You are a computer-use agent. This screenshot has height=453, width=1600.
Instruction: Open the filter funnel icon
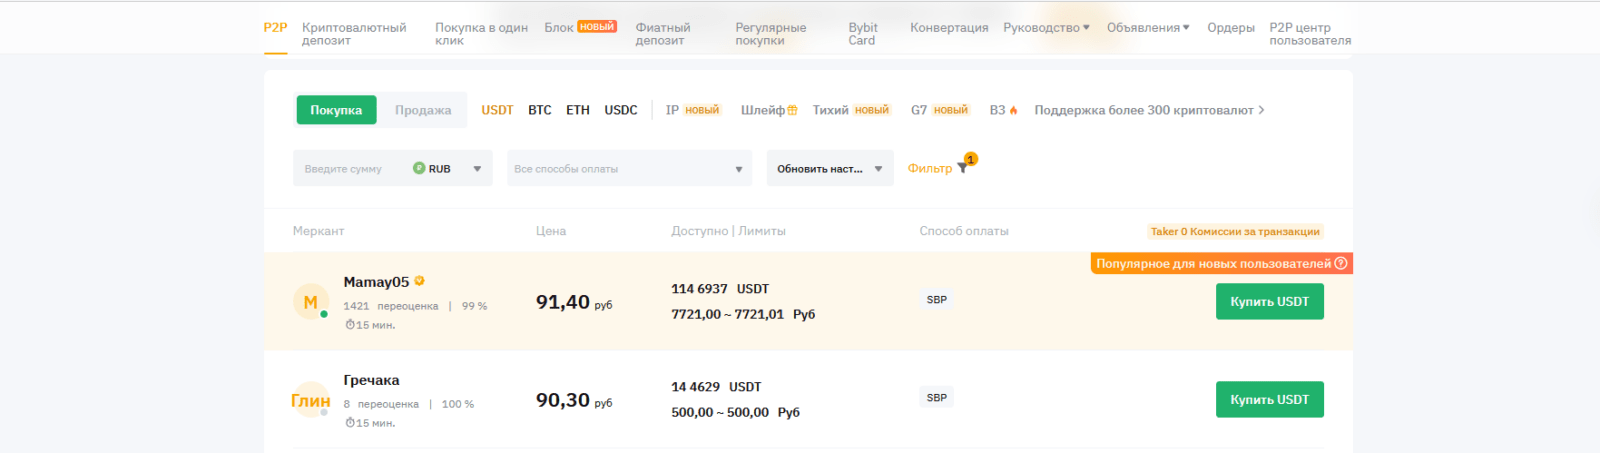coord(962,168)
